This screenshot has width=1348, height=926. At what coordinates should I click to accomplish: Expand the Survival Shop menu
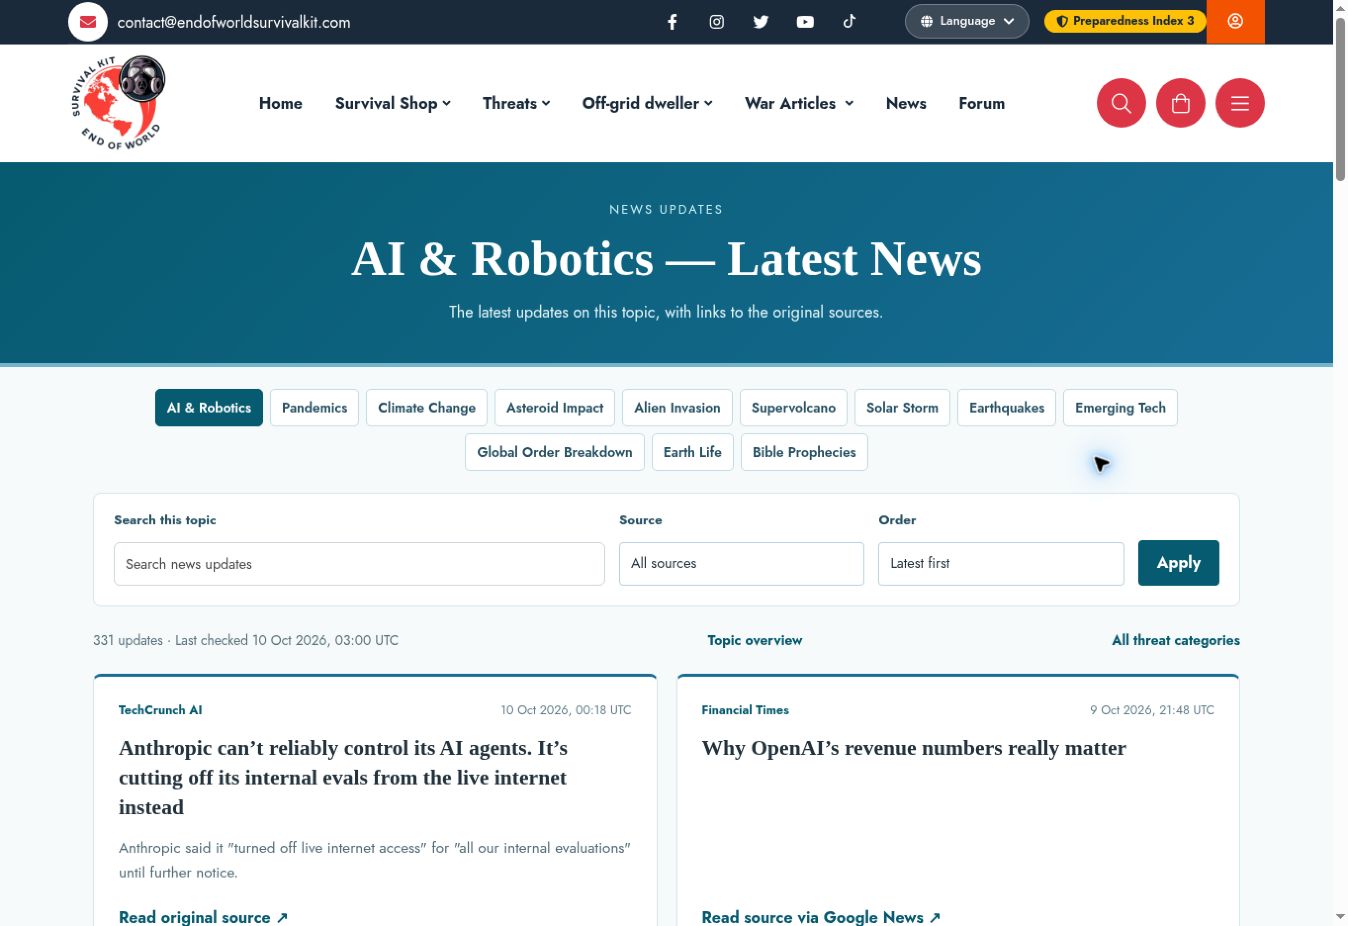[393, 103]
